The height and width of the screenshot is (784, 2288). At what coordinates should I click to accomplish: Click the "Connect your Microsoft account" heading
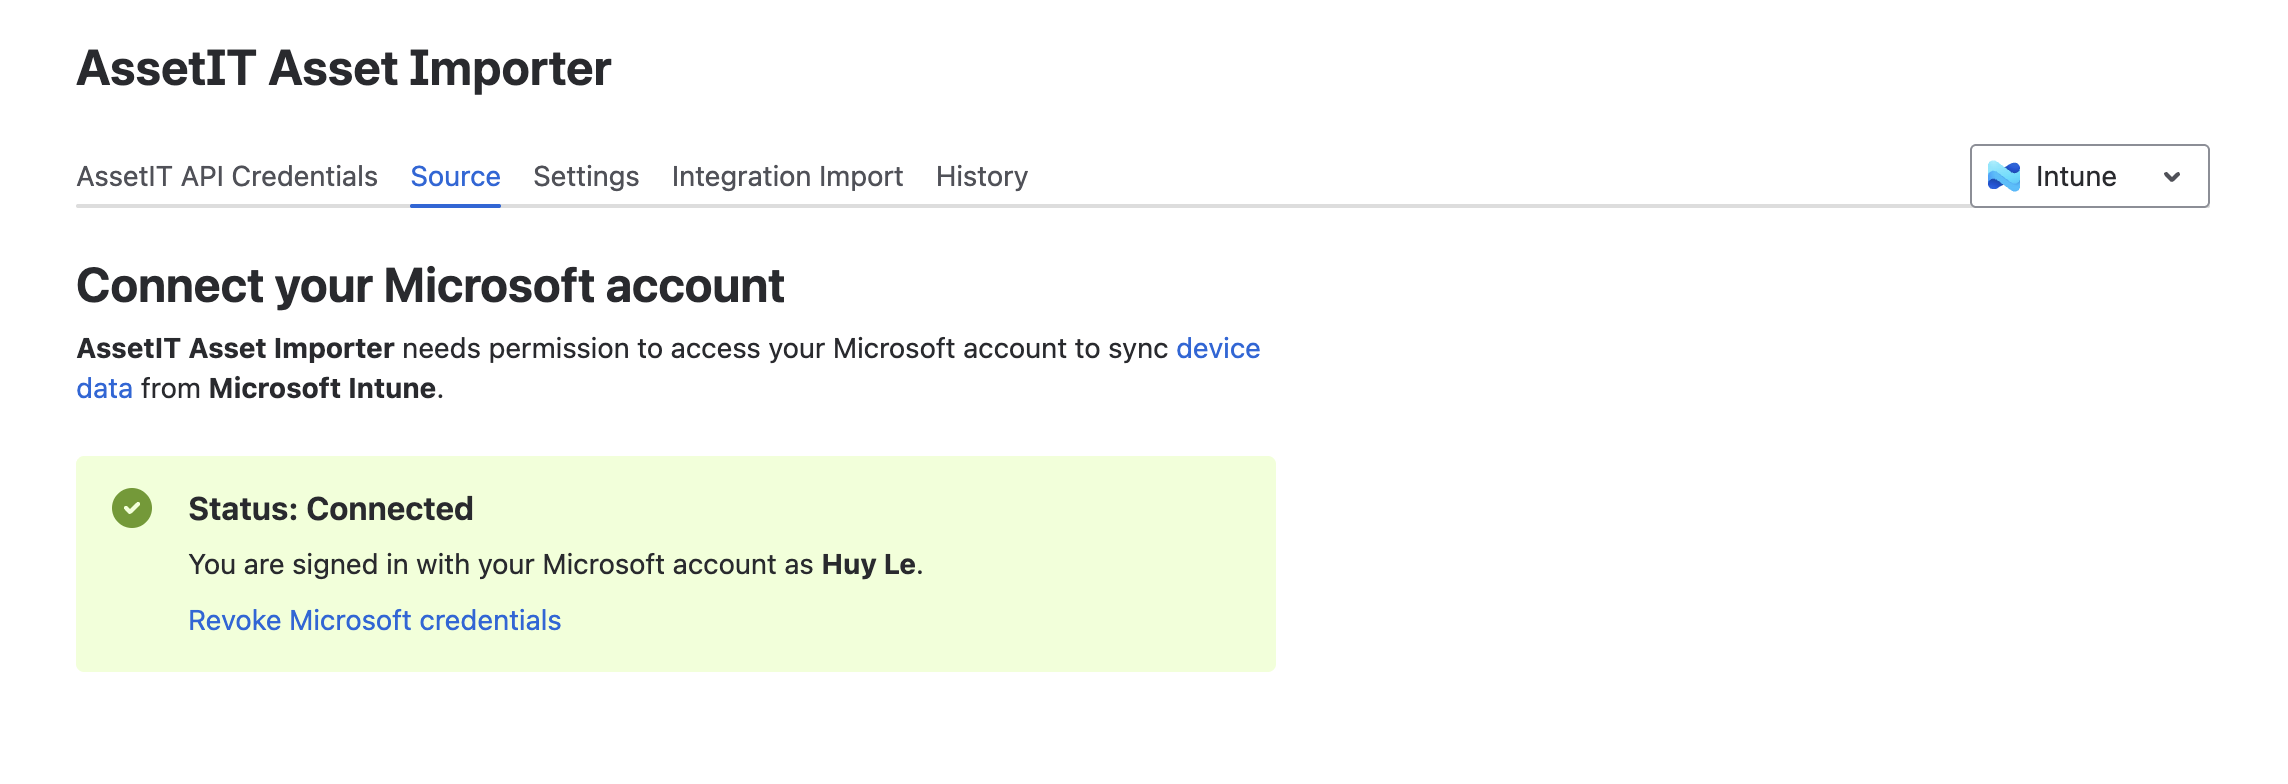coord(430,286)
